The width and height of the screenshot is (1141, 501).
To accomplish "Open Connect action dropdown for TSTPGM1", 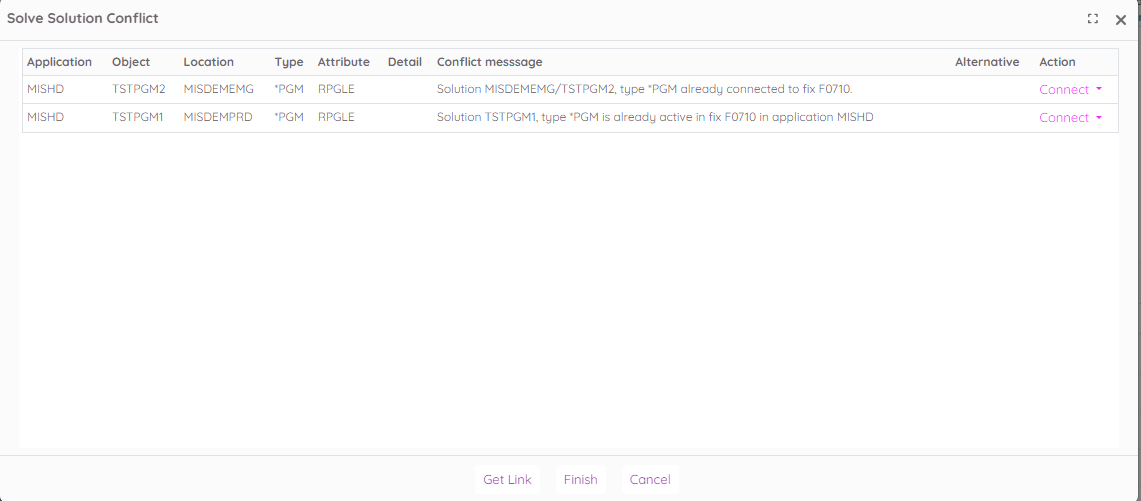I will click(x=1071, y=118).
